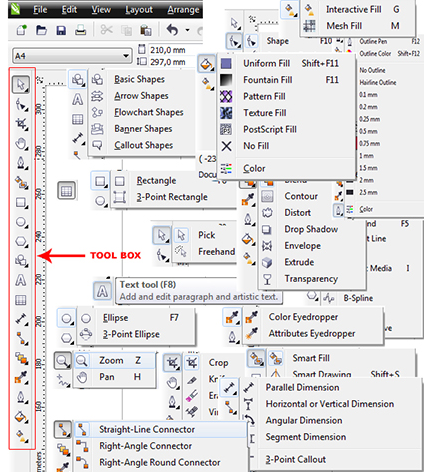
Task: Choose Transparency effect
Action: pos(311,279)
